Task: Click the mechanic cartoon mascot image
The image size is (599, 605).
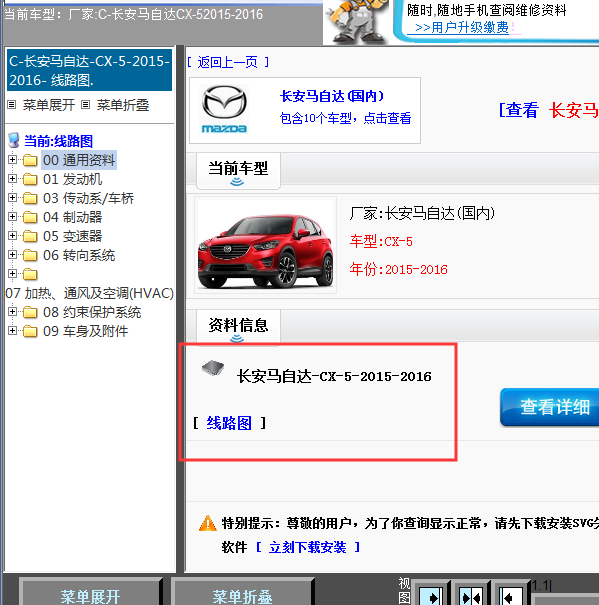Action: point(357,21)
